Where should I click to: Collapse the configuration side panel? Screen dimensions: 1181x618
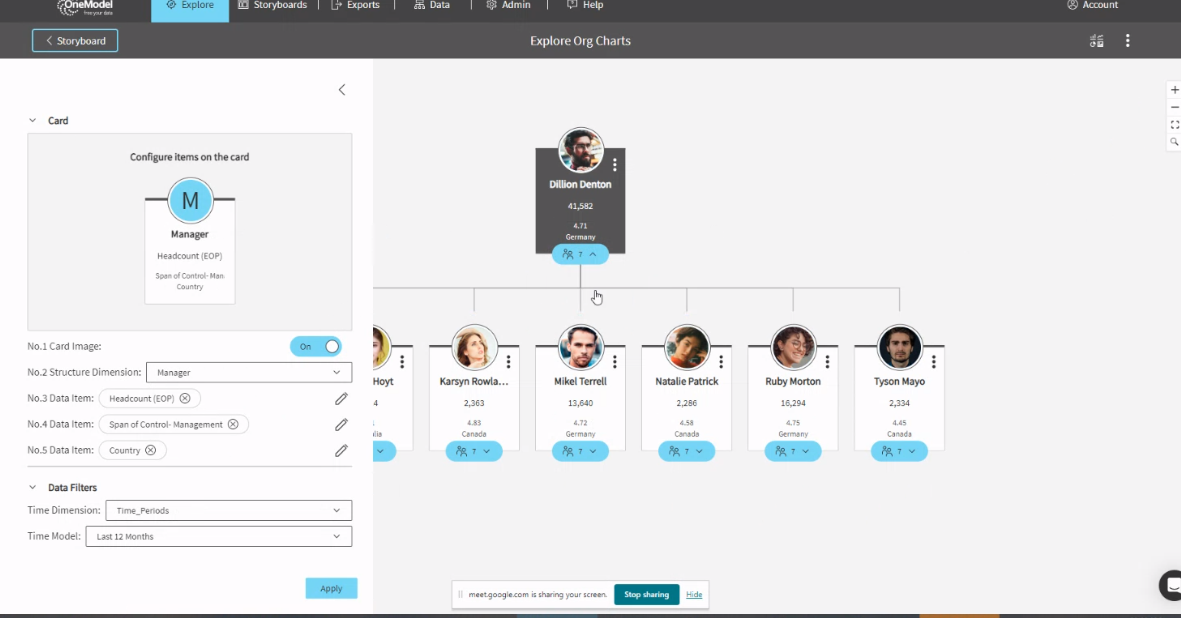(342, 90)
